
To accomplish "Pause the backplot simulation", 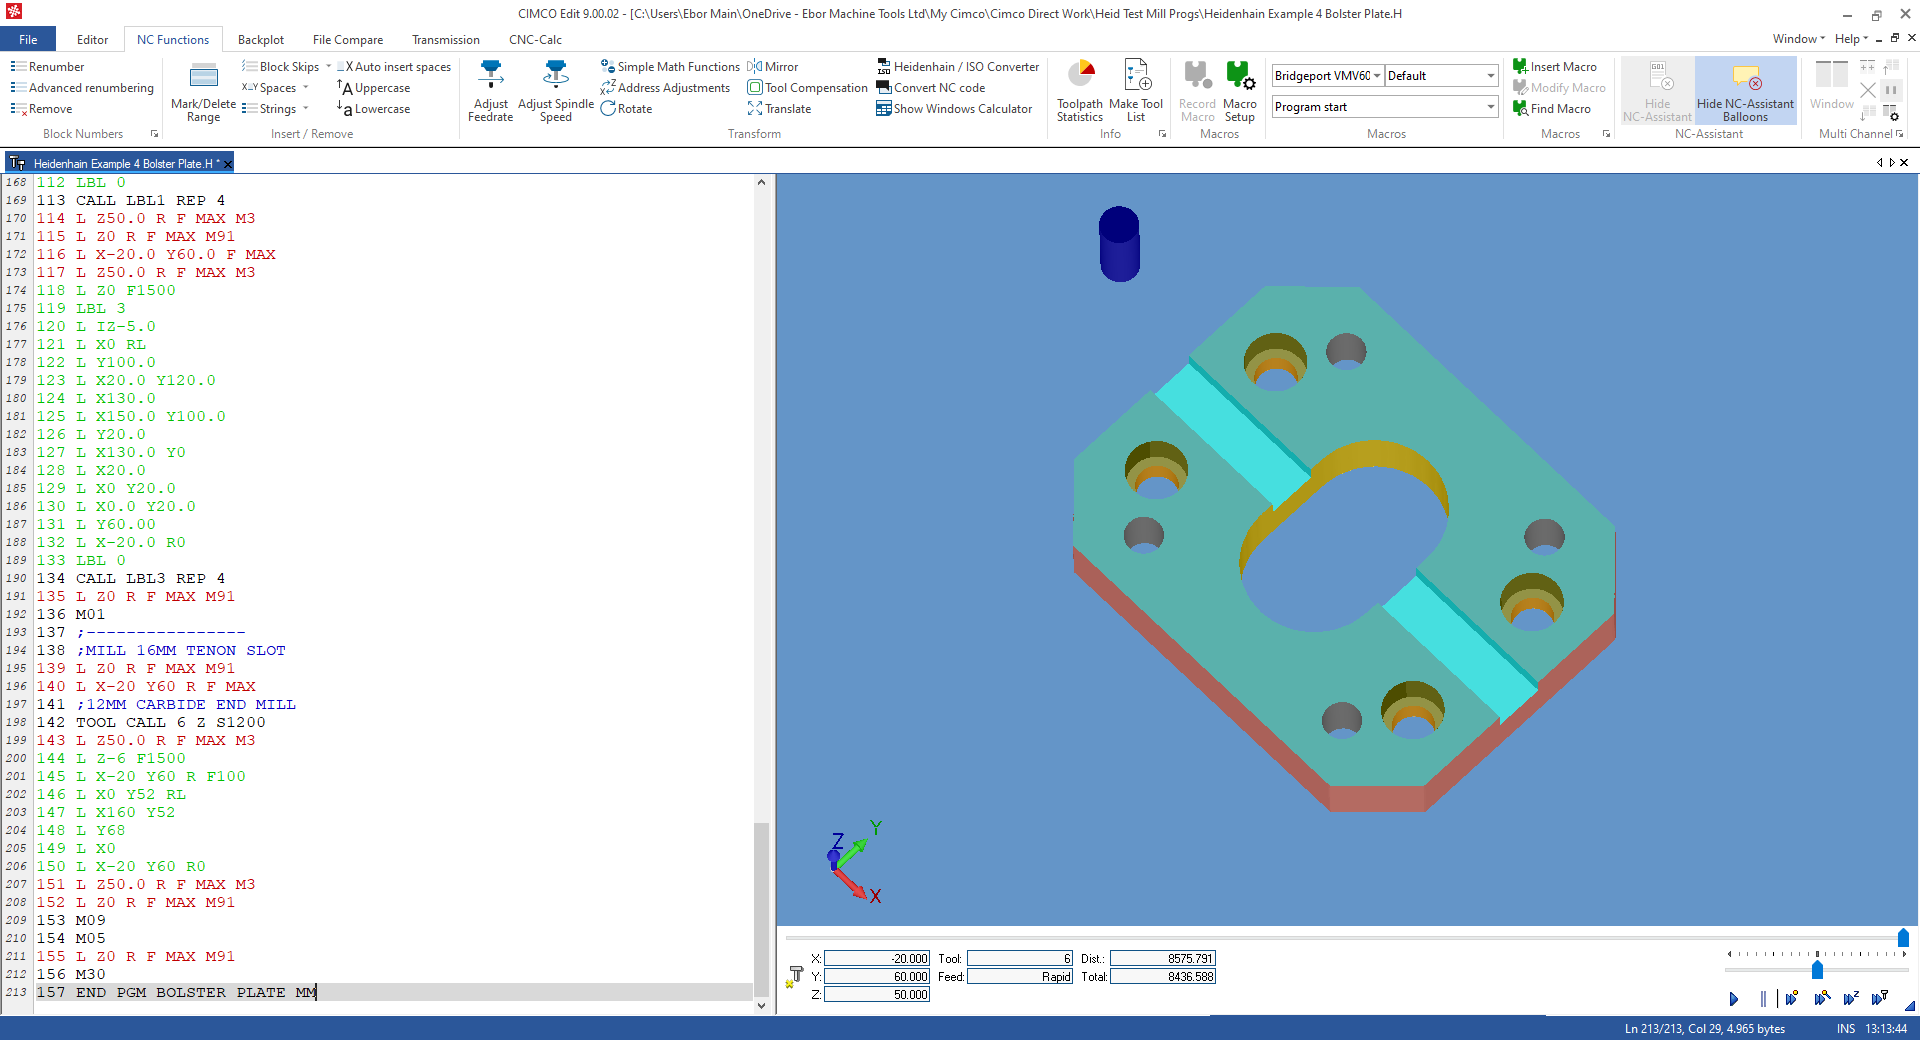I will pos(1763,998).
